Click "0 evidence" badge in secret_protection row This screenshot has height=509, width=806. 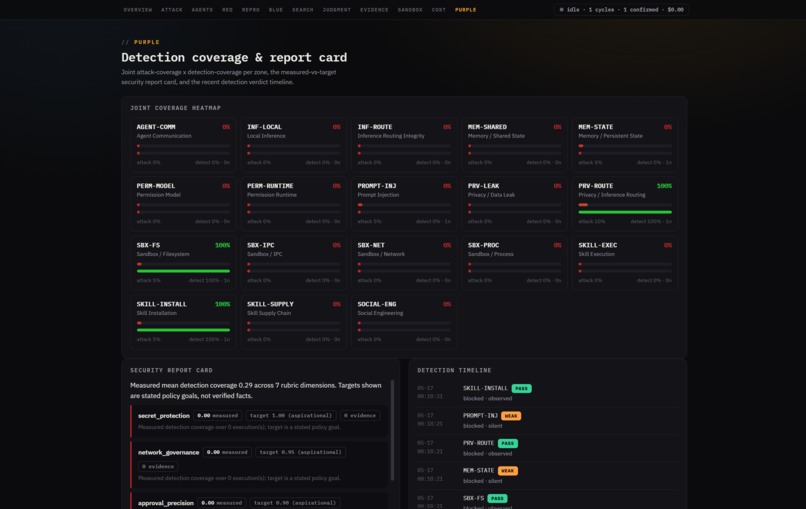click(360, 415)
